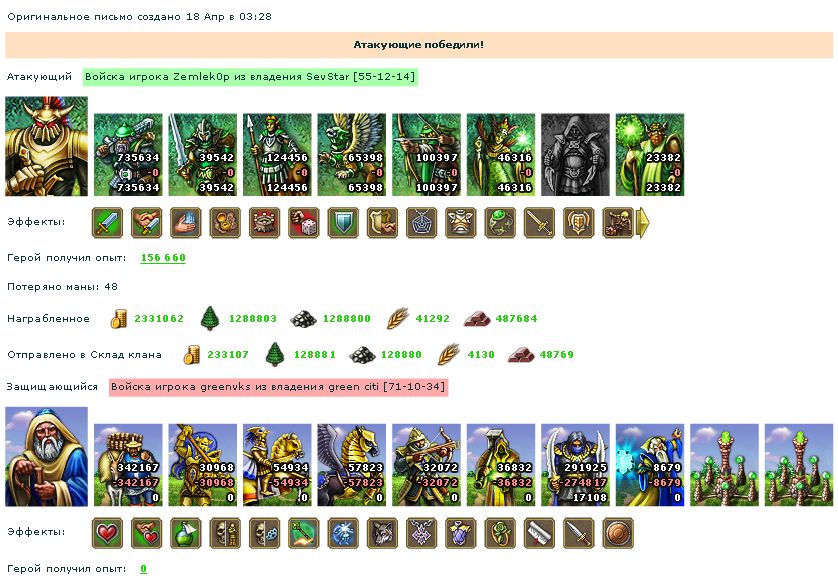
Task: Click the attacker ZemlekOp army label
Action: click(250, 76)
